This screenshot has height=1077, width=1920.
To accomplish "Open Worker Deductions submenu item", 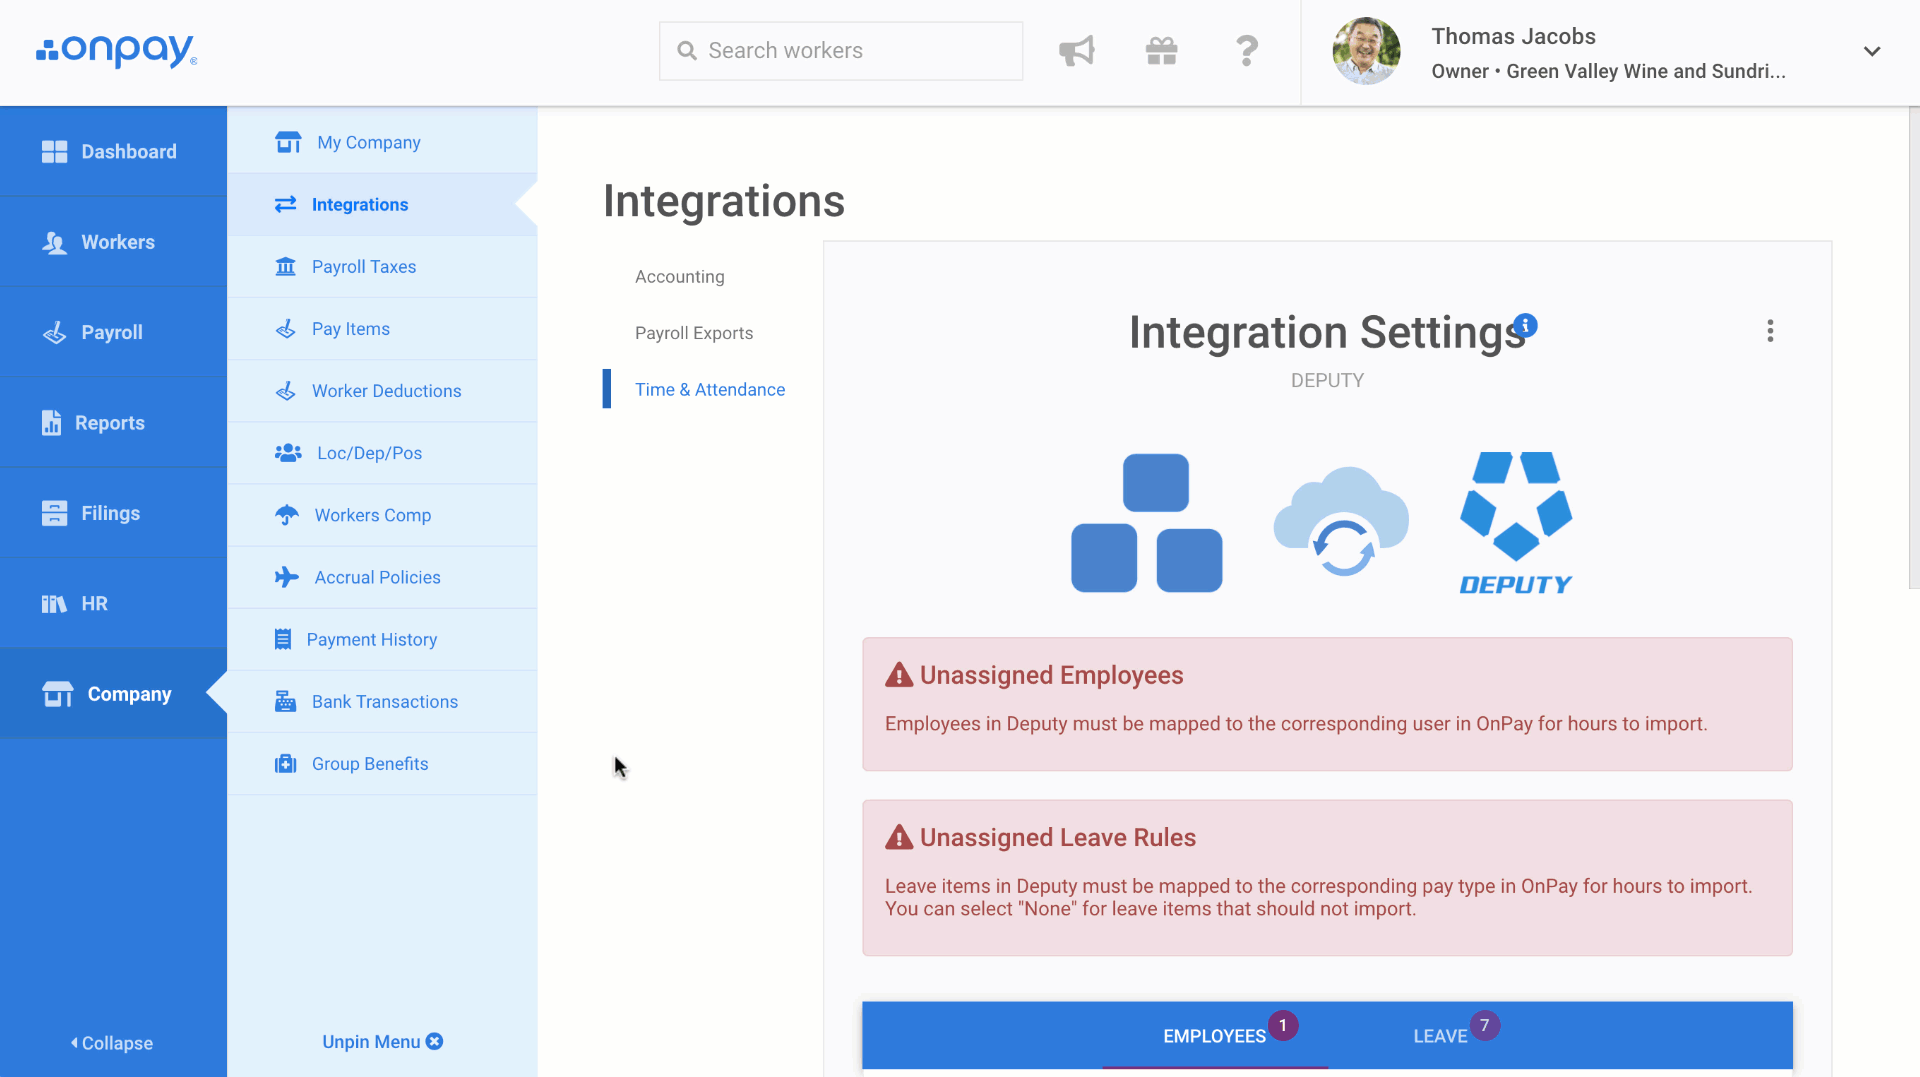I will [382, 391].
